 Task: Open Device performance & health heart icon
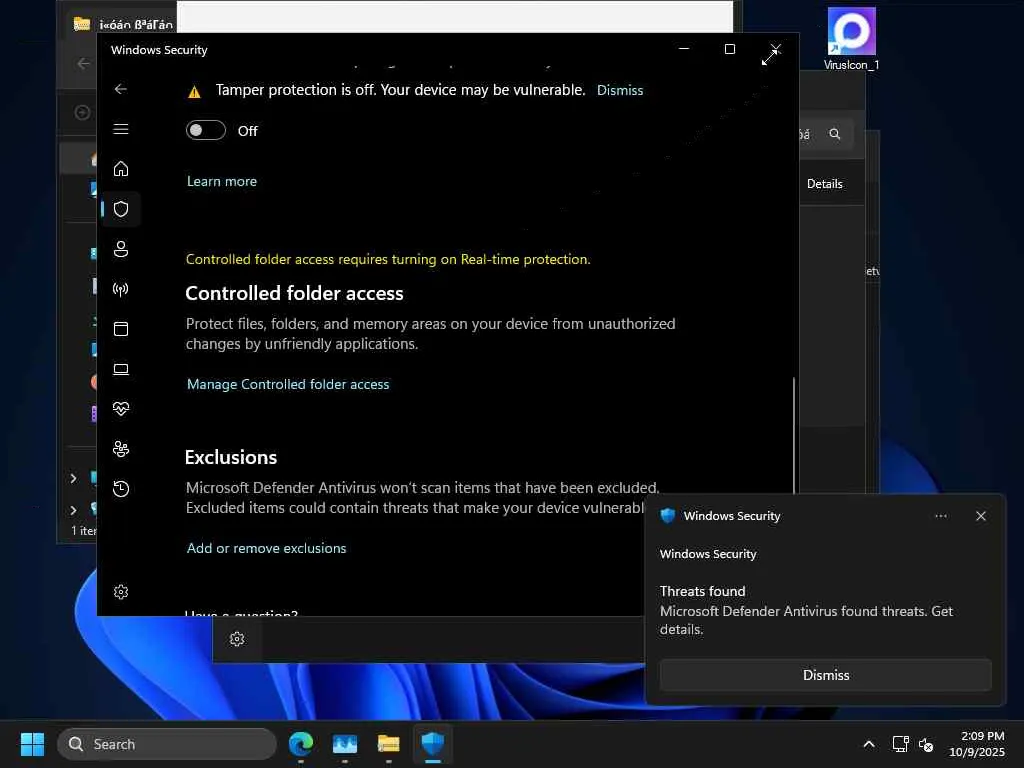[x=121, y=409]
